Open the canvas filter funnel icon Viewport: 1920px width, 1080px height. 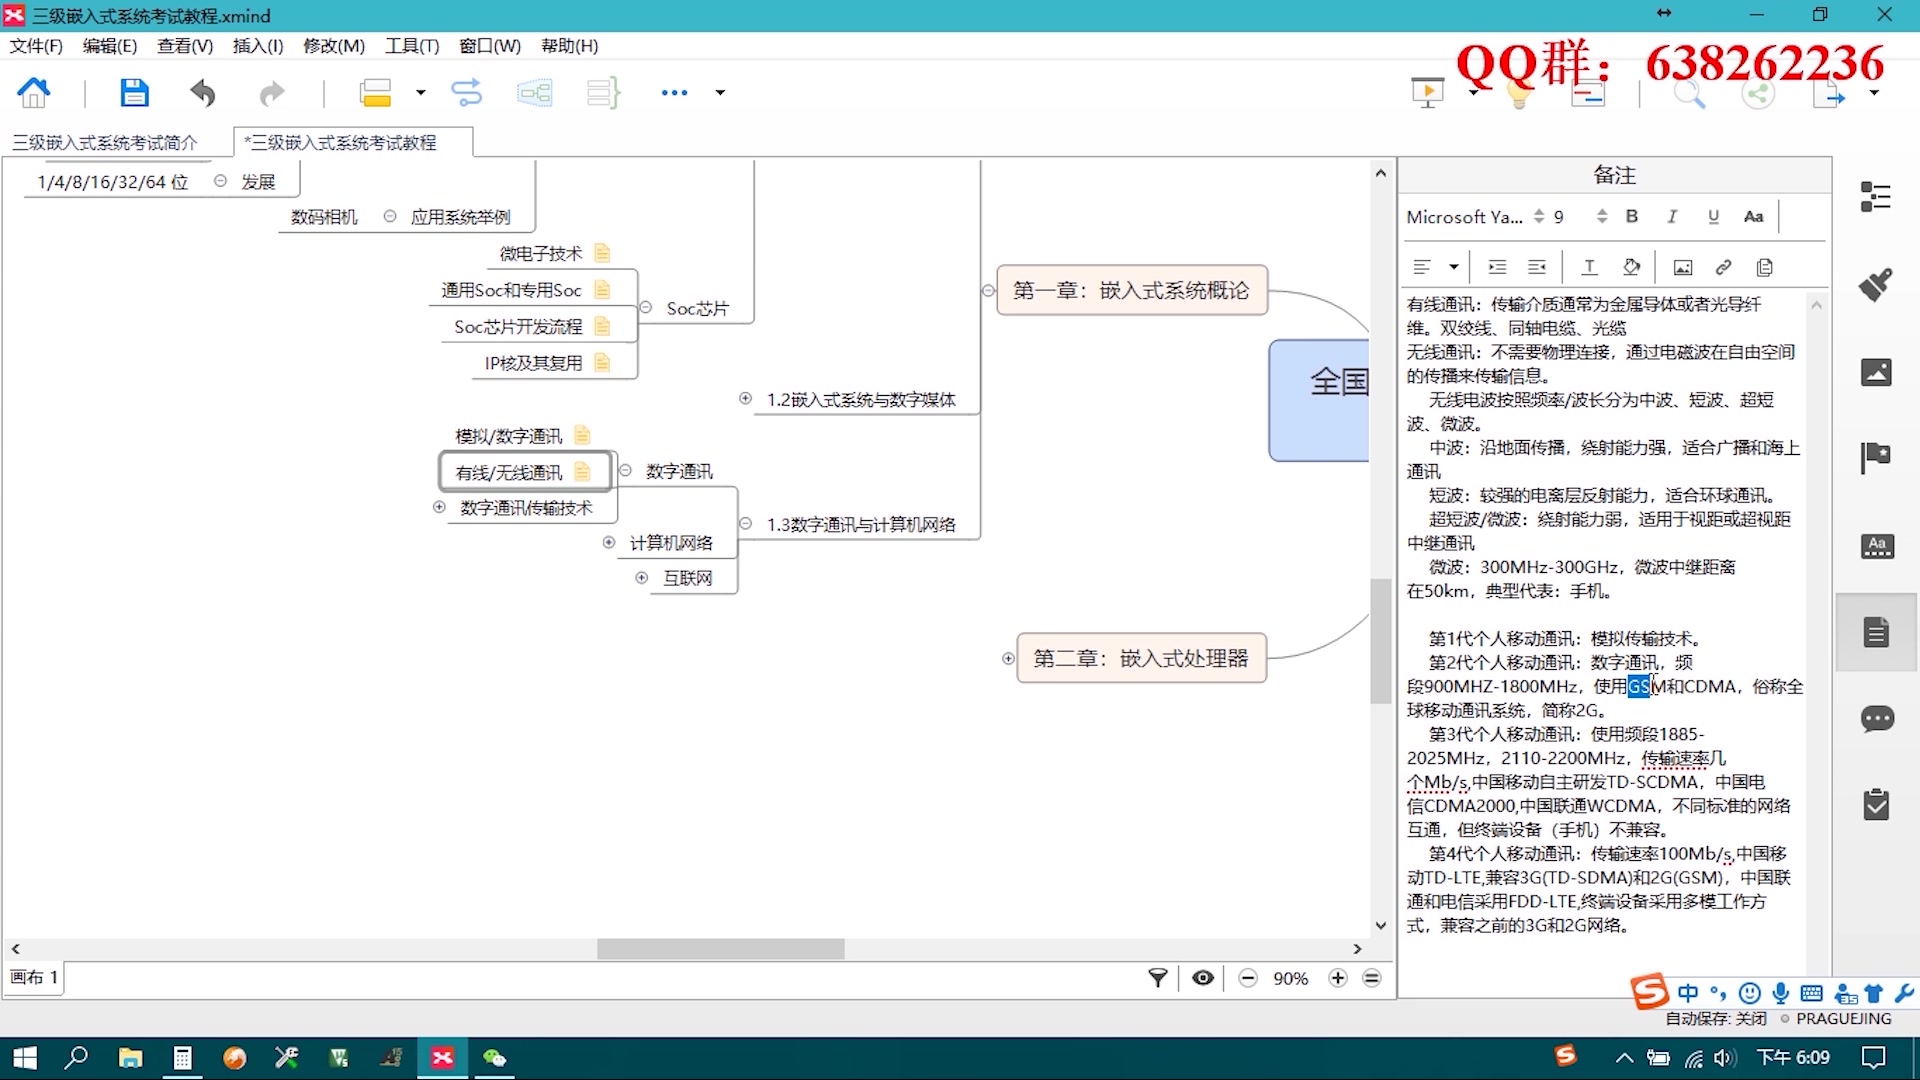point(1158,978)
